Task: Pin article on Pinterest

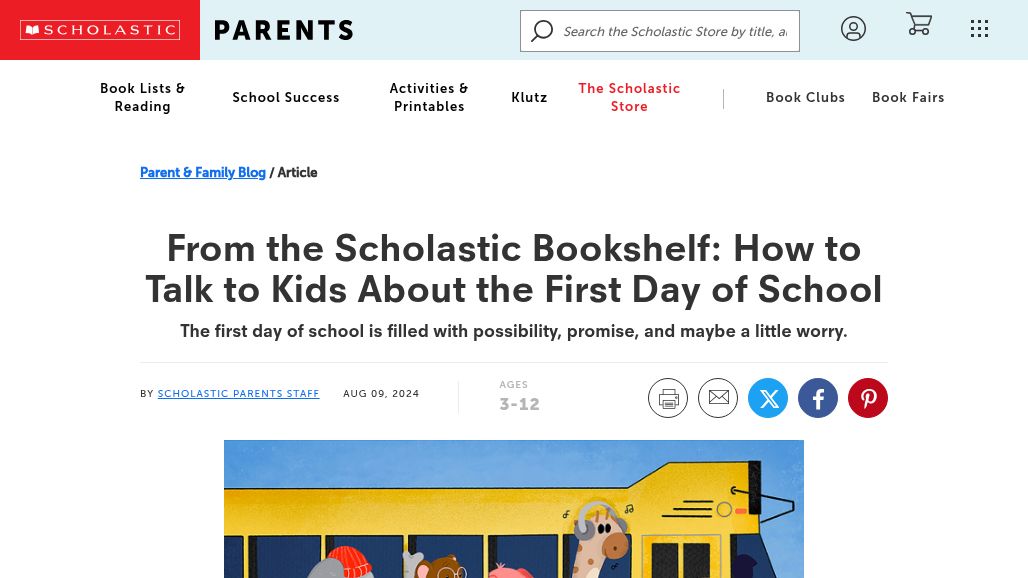Action: (x=868, y=398)
